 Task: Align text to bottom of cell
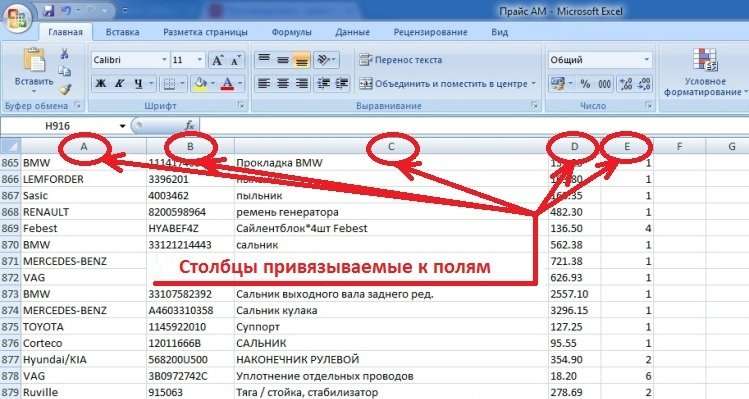coord(301,60)
